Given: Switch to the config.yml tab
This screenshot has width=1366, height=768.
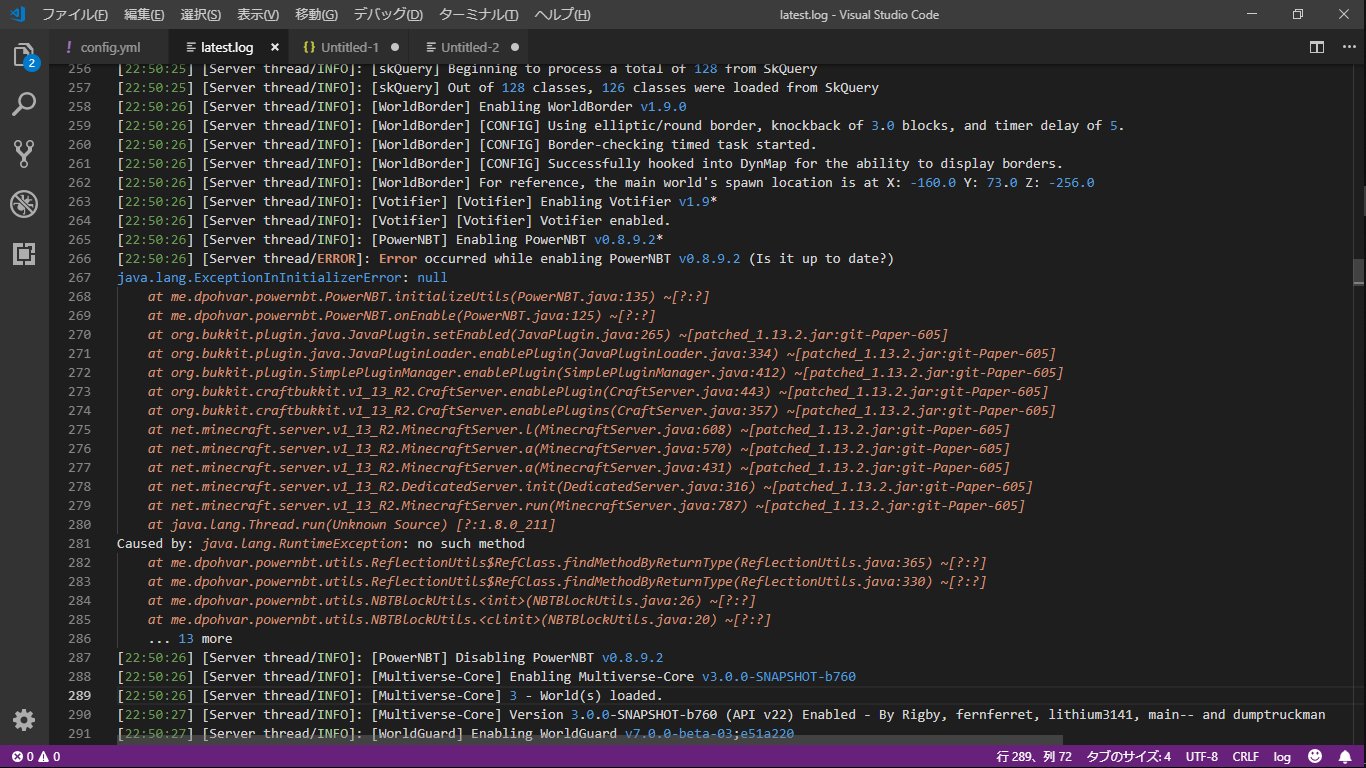Looking at the screenshot, I should pos(110,47).
